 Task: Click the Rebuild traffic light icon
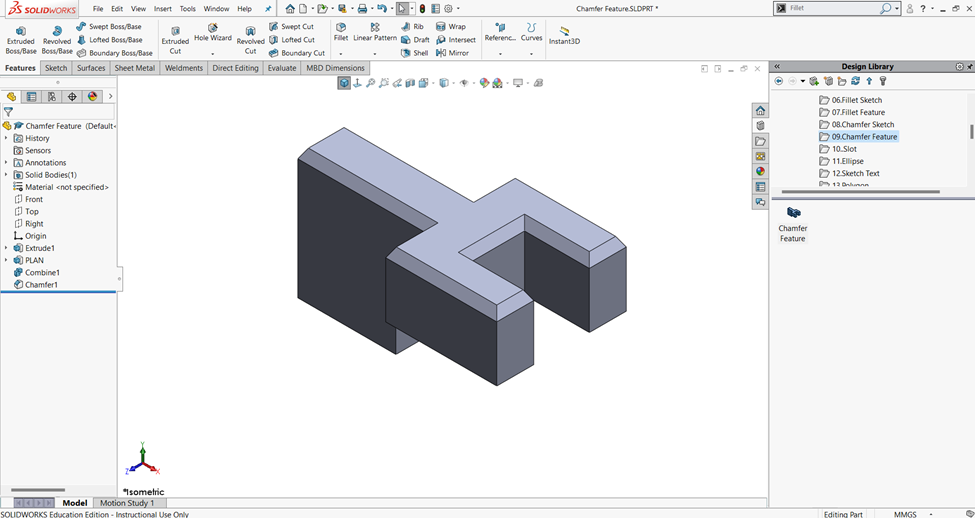coord(422,9)
